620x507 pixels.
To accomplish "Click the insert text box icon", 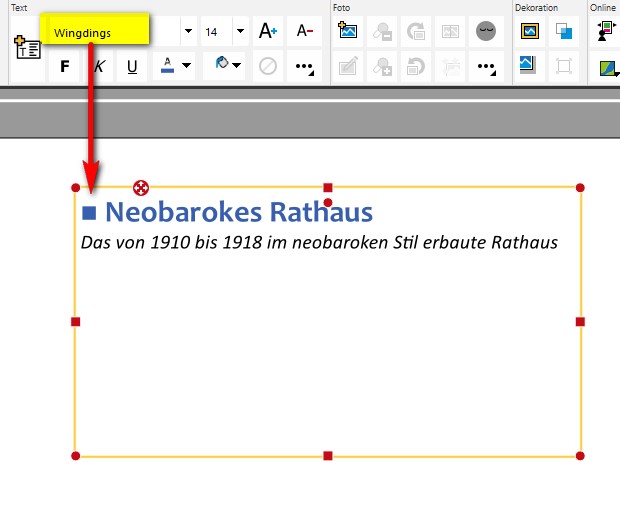I will click(x=25, y=48).
